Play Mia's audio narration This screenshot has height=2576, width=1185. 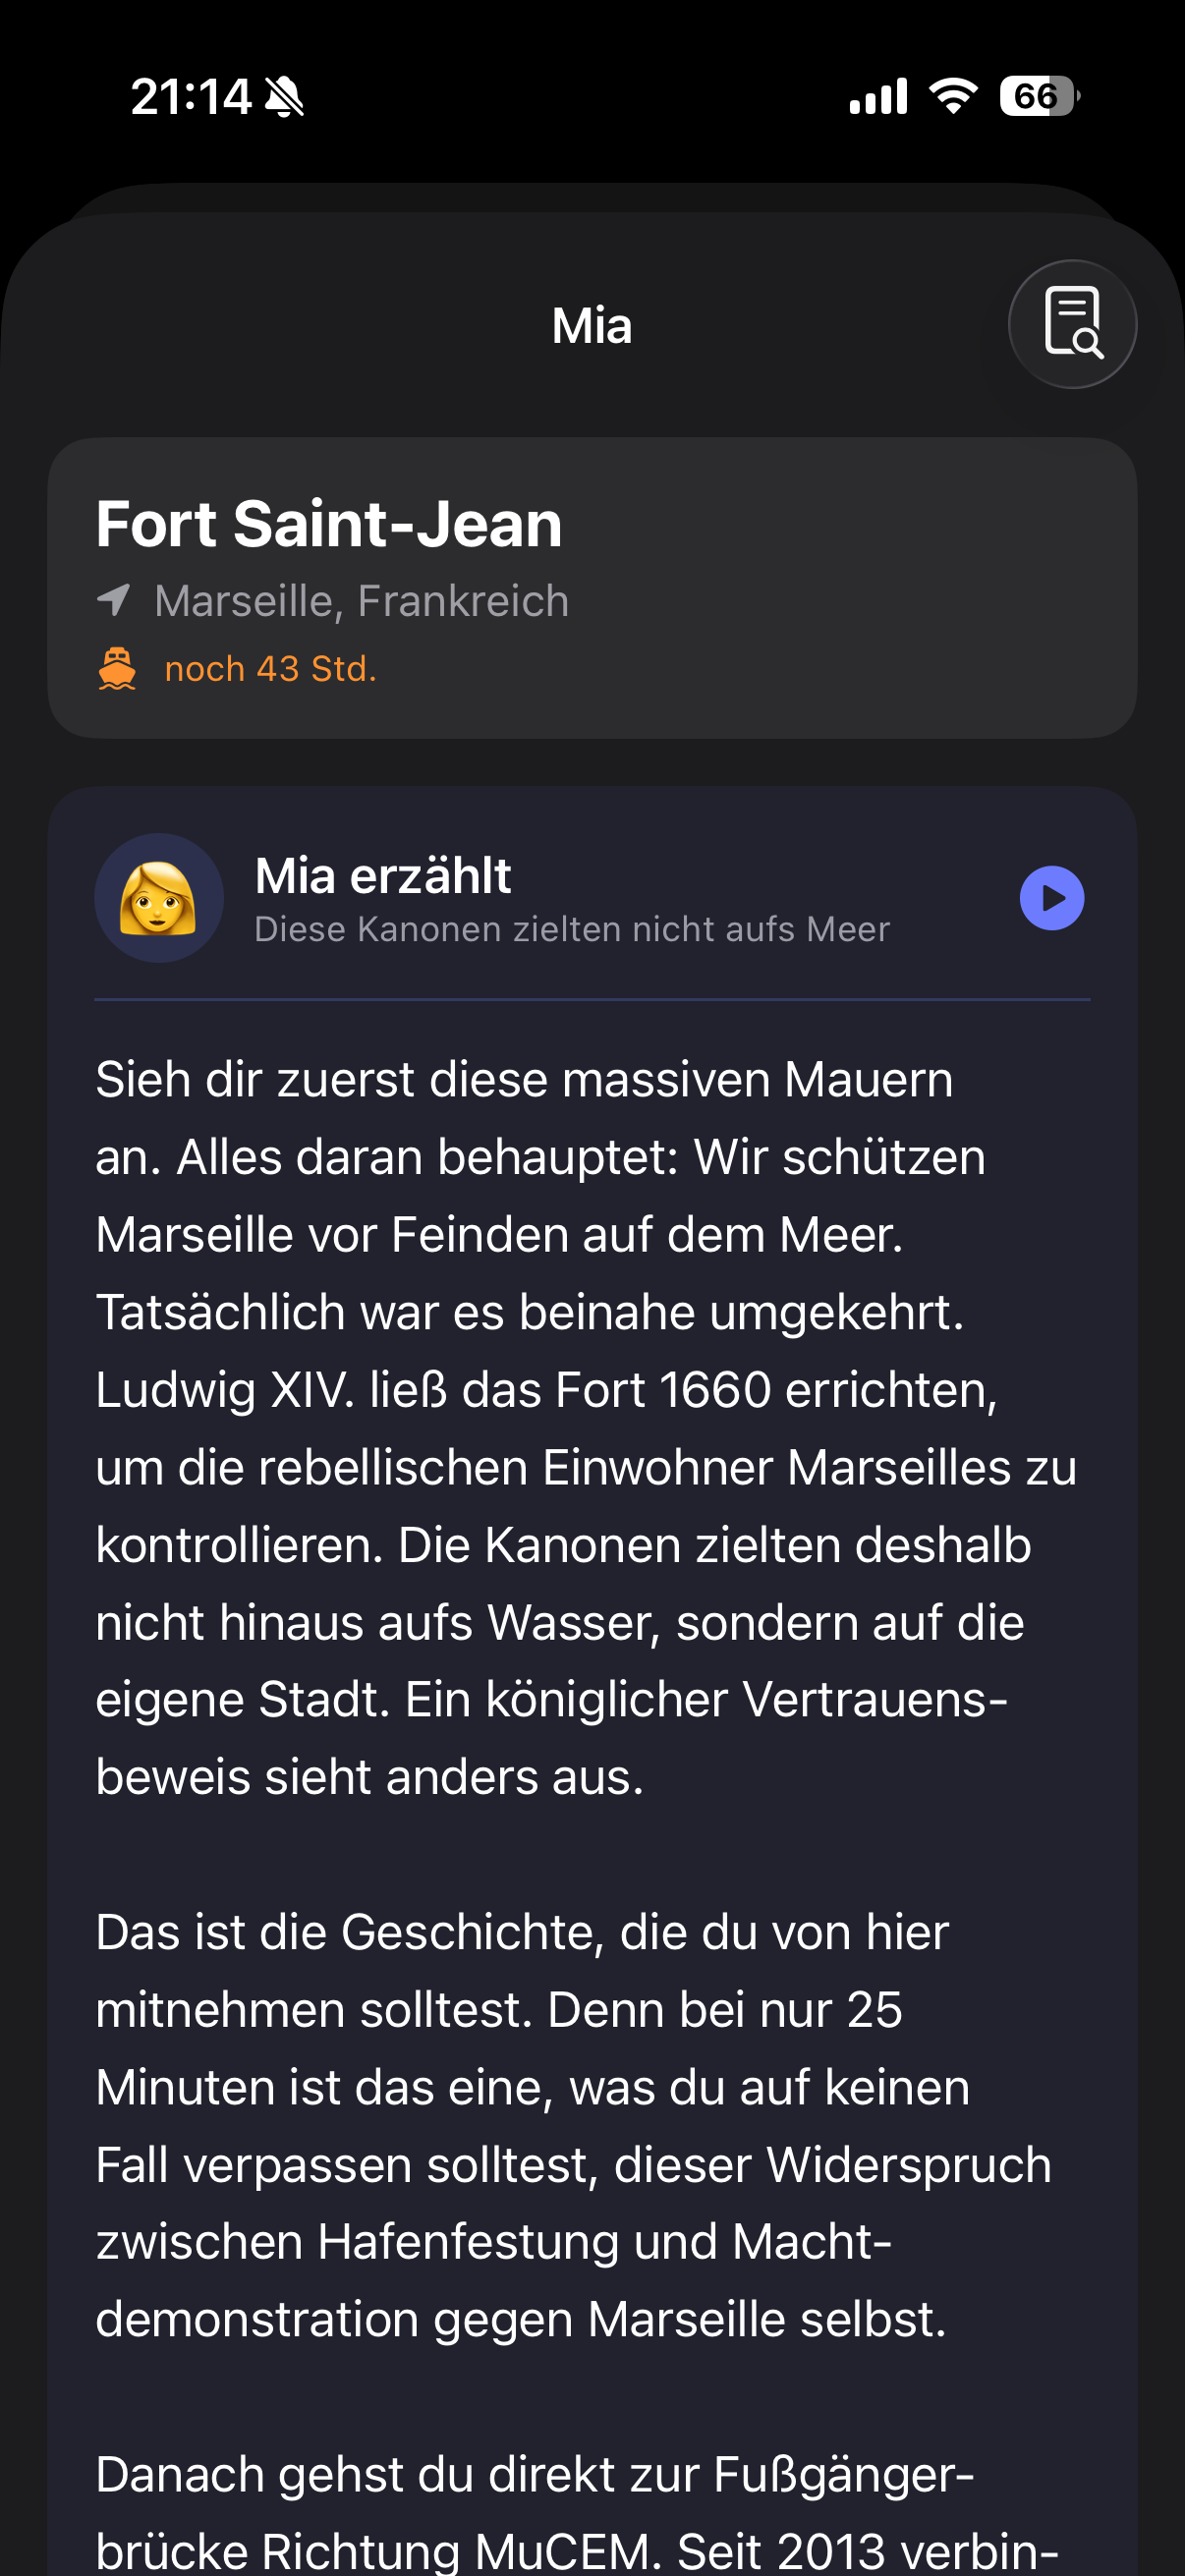1052,898
